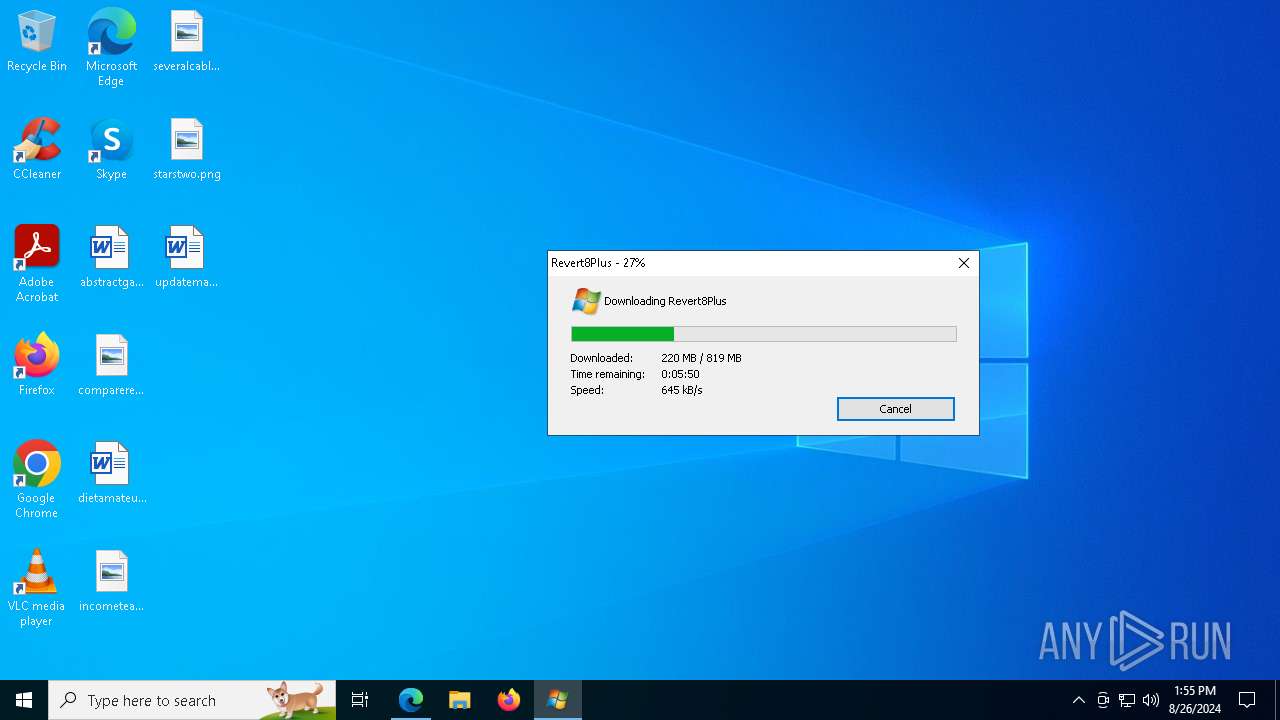Viewport: 1280px width, 720px height.
Task: Select the Microsoft Edge desktop shortcut
Action: pyautogui.click(x=111, y=48)
